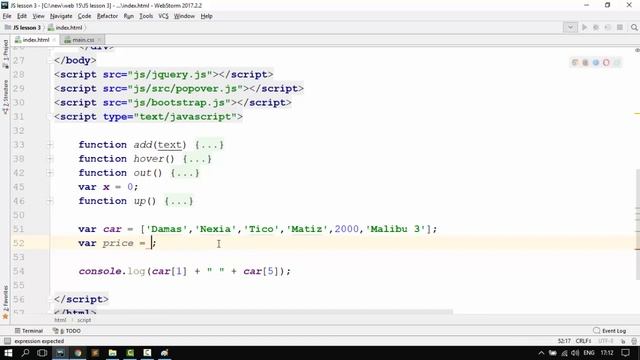Expand folded function up()
Image resolution: width=640 pixels, height=360 pixels.
tap(50, 201)
